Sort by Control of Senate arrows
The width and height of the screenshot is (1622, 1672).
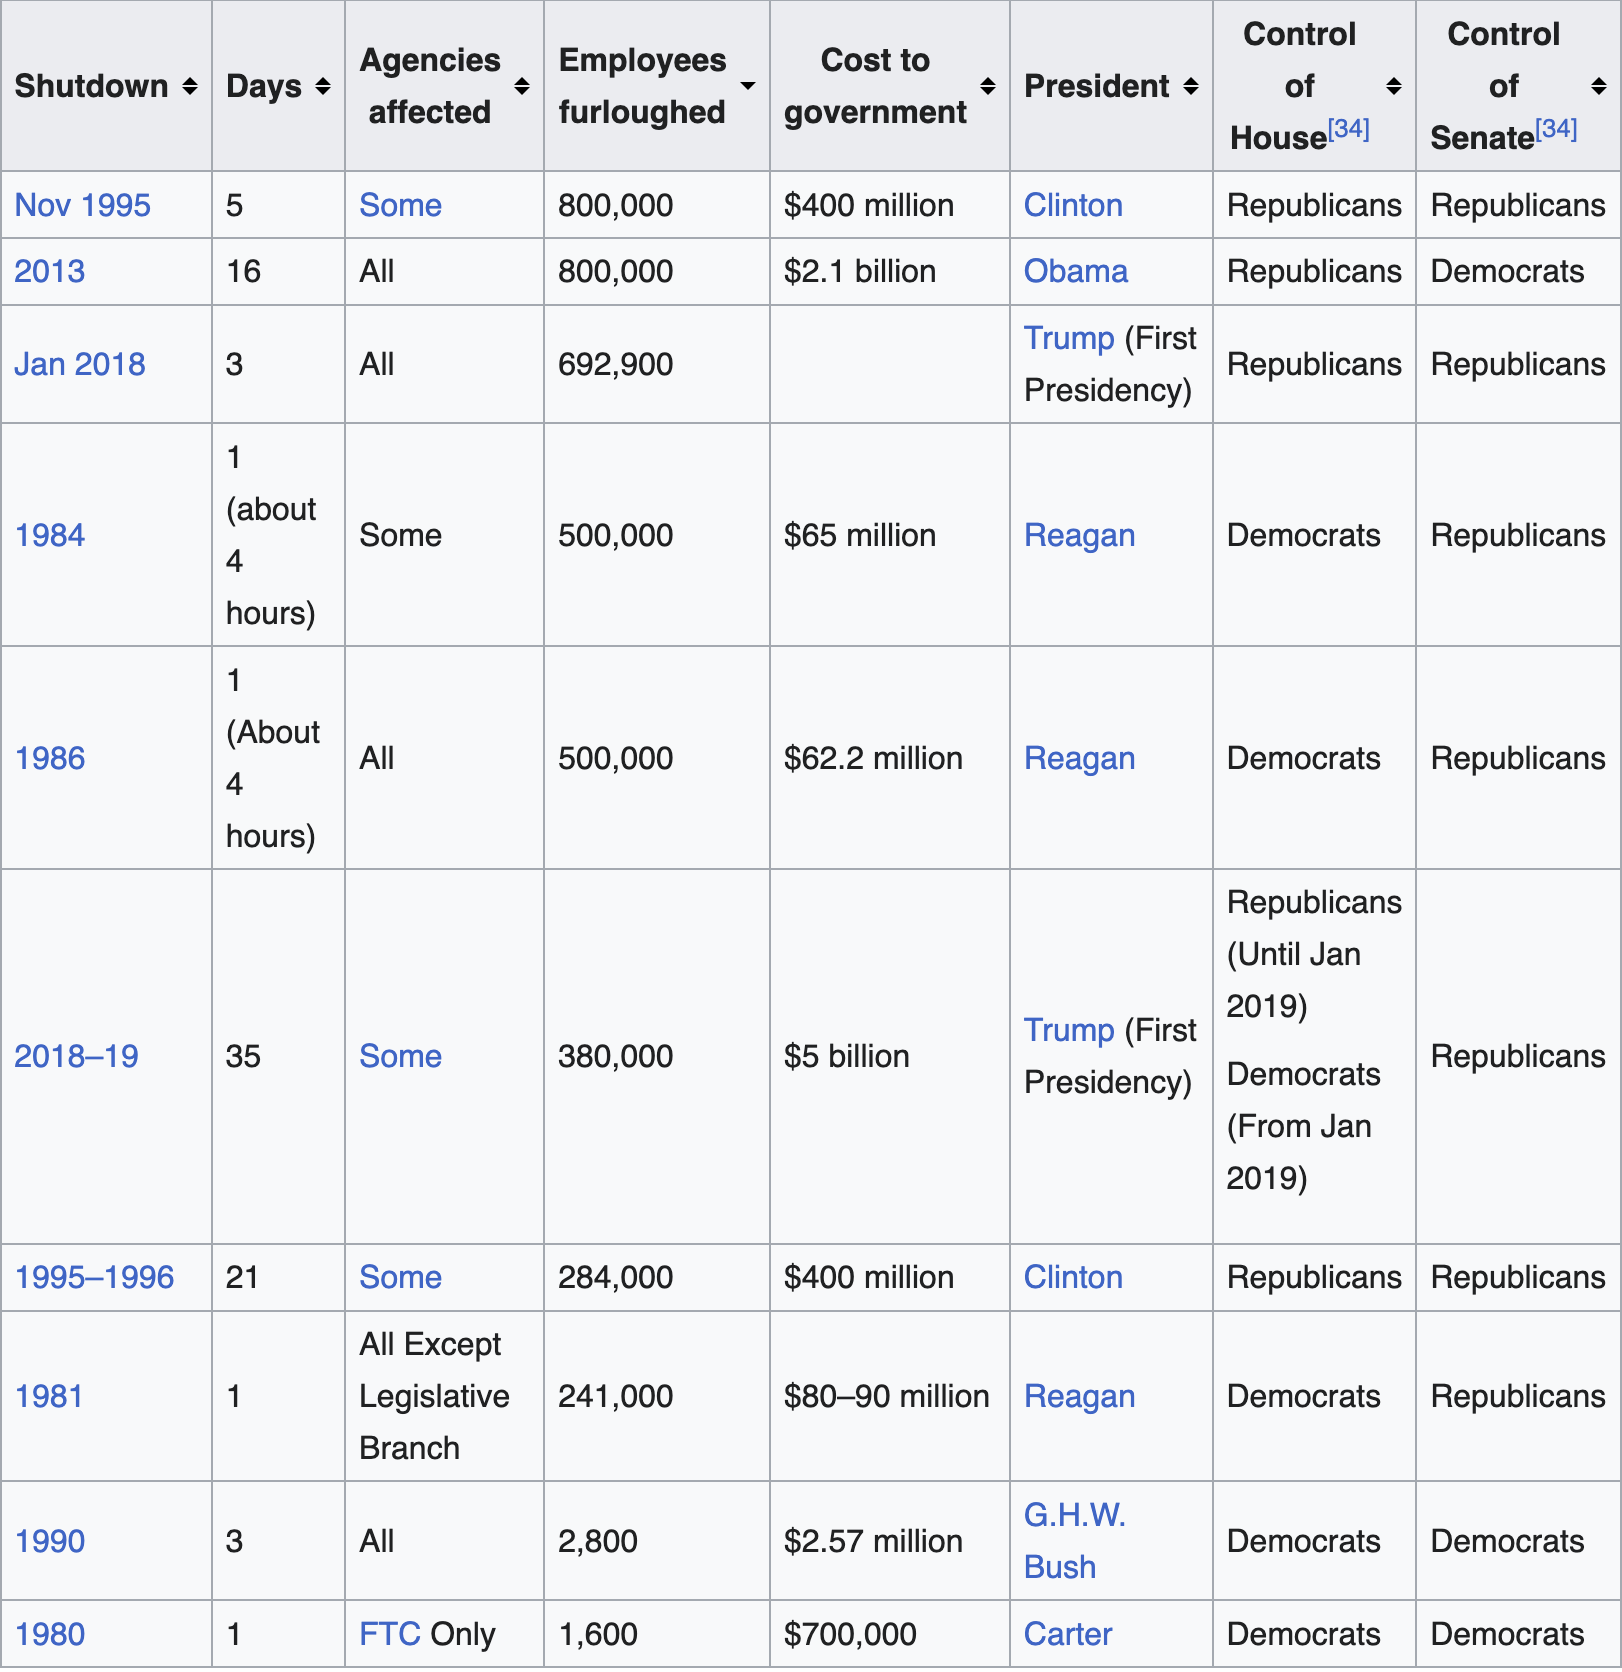[1598, 87]
